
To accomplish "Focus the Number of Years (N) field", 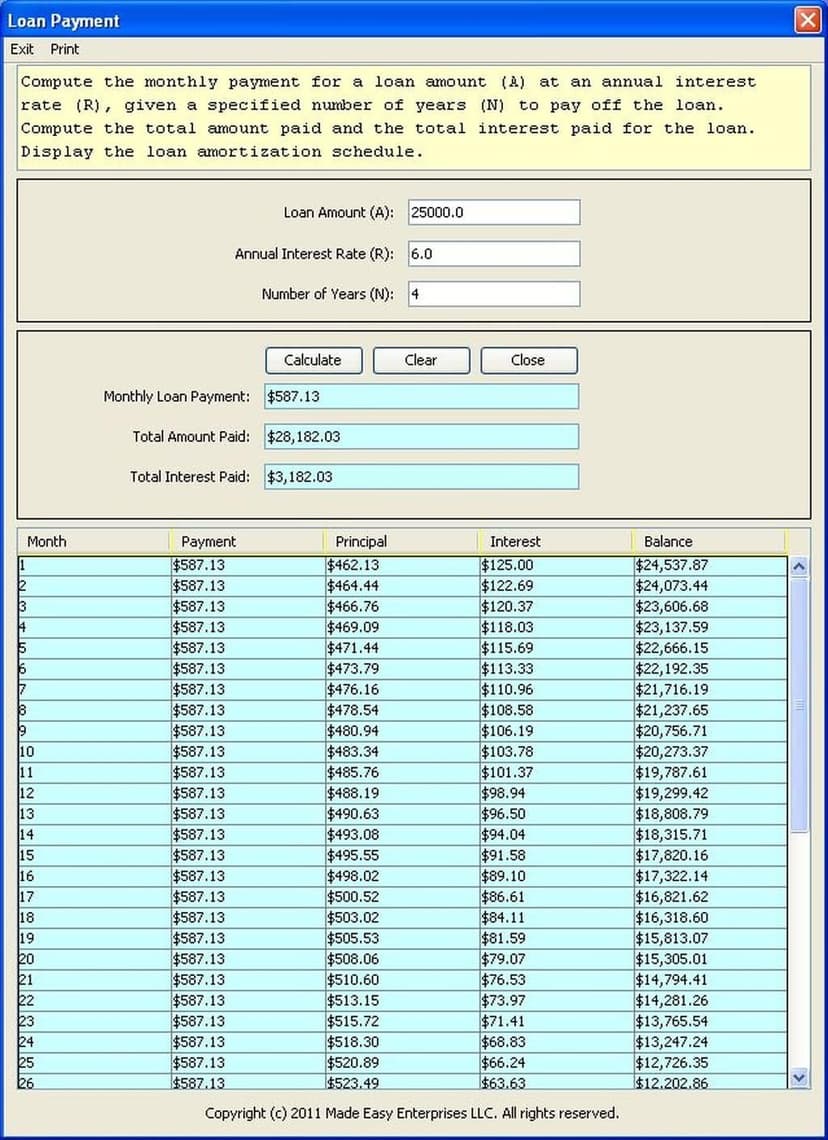I will pos(494,294).
